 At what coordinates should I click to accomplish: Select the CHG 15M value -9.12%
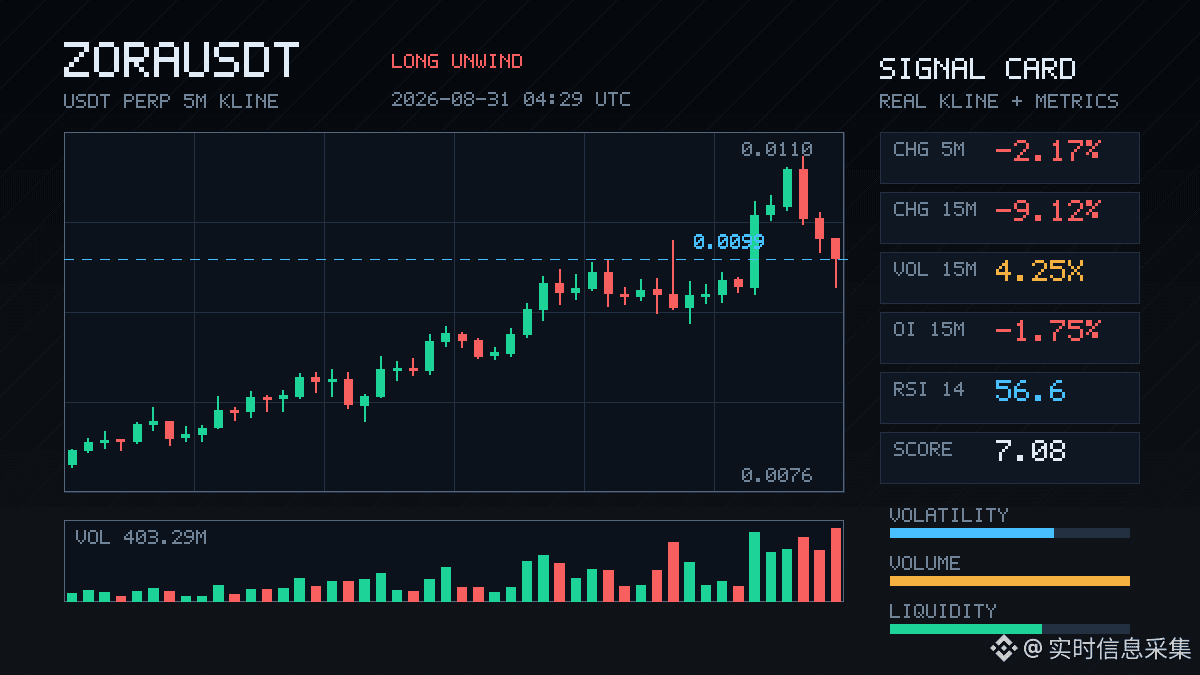(x=1047, y=211)
